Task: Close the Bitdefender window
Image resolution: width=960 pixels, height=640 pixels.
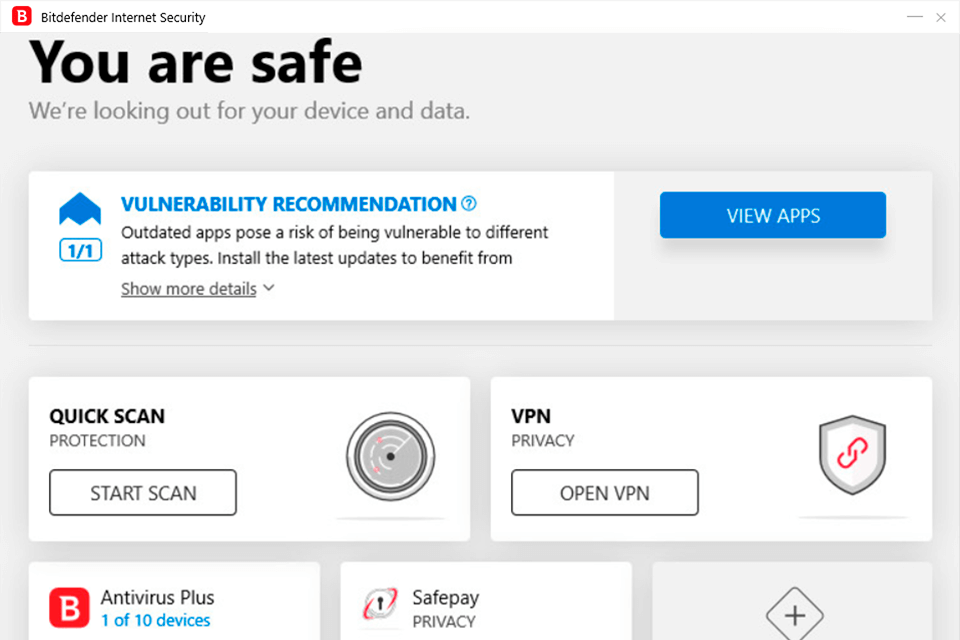Action: tap(941, 17)
